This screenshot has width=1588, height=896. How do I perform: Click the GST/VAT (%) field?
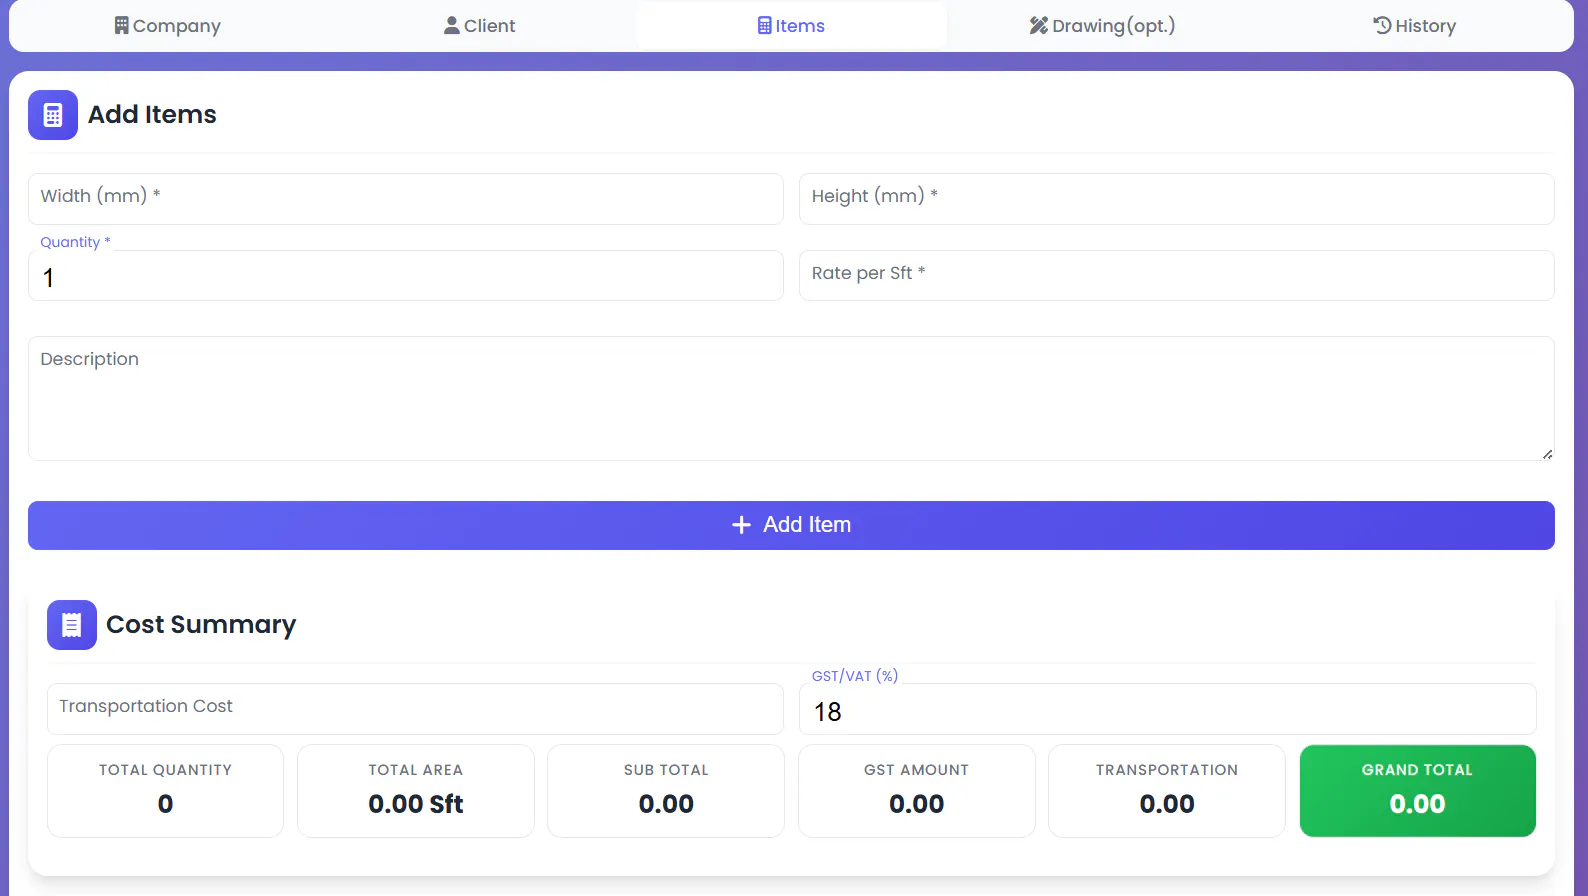(x=1168, y=709)
